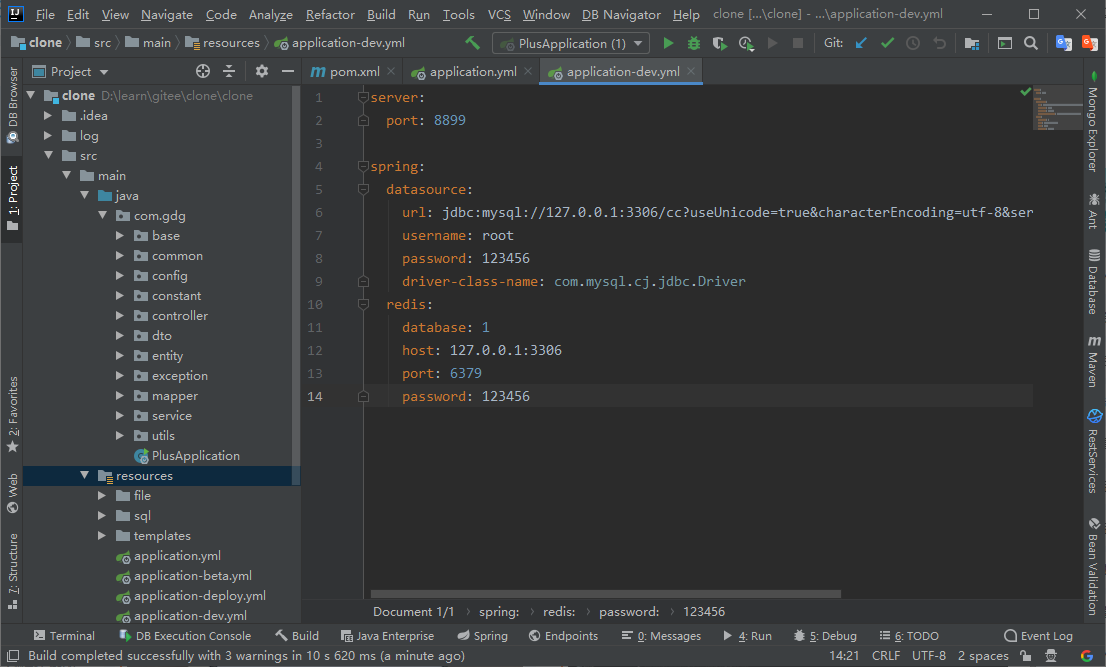The width and height of the screenshot is (1106, 667).
Task: Toggle the 2: Favorites tool window
Action: click(x=13, y=415)
